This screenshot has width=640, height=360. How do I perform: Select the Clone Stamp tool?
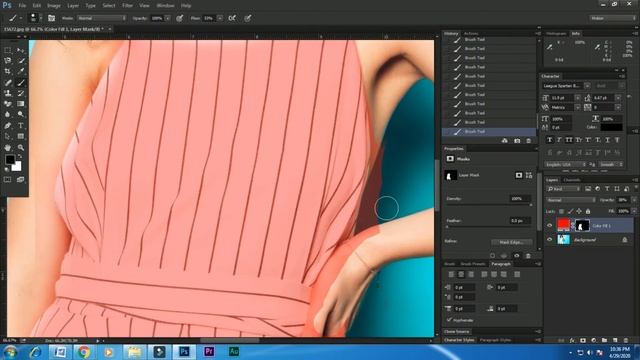pos(8,93)
